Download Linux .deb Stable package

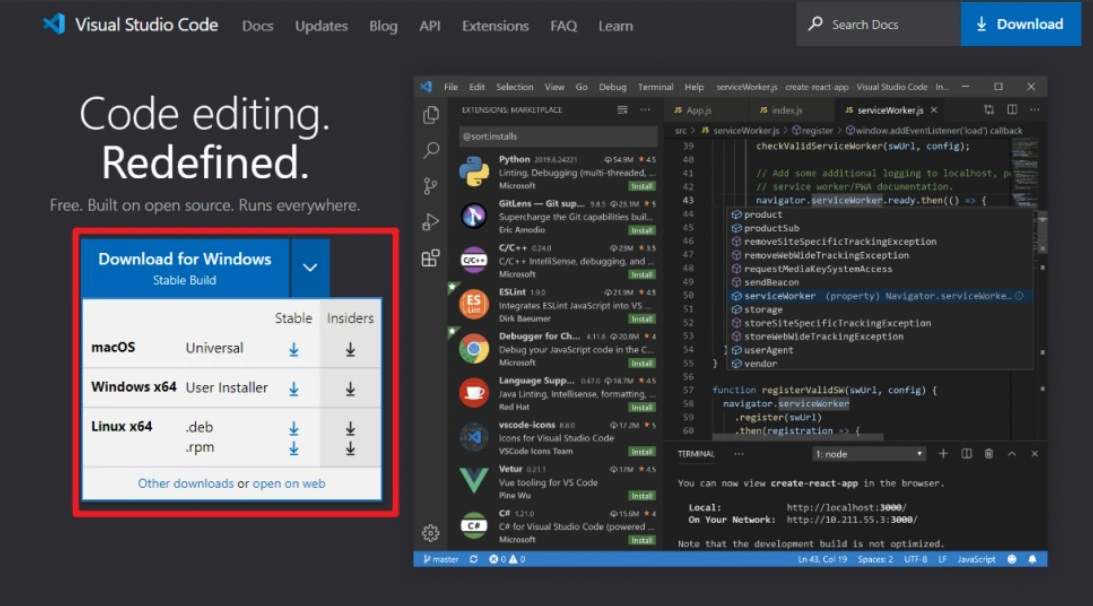click(x=294, y=428)
